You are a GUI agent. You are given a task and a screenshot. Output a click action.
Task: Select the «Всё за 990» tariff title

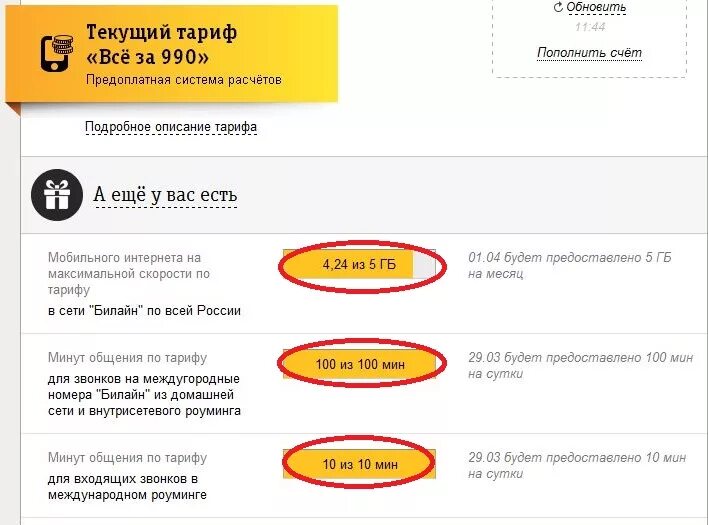pos(147,56)
